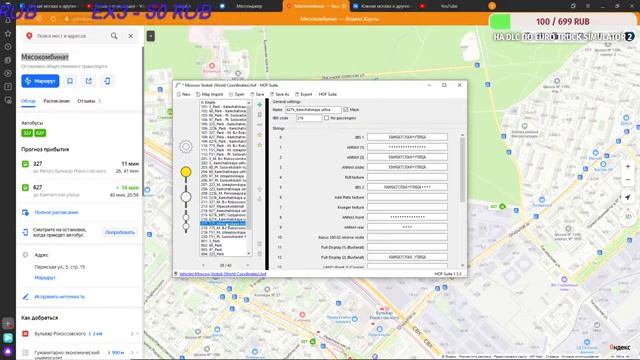The image size is (640, 360).
Task: Switch to the Обзор tab
Action: [x=28, y=101]
